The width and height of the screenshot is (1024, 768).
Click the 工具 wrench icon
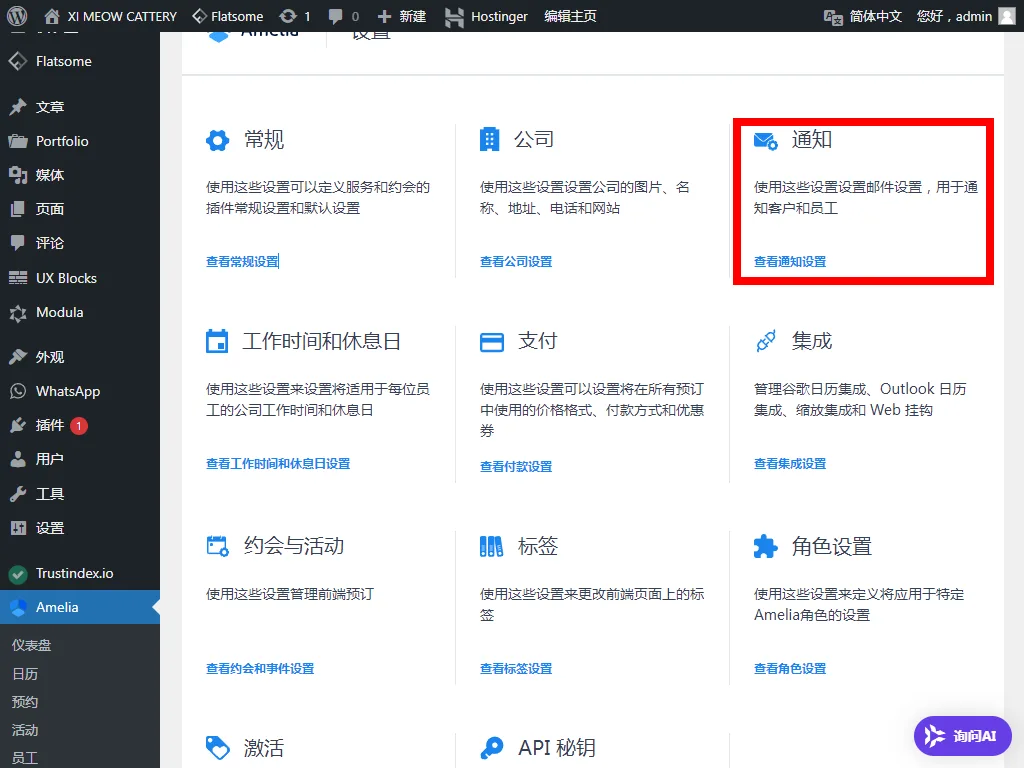[18, 494]
